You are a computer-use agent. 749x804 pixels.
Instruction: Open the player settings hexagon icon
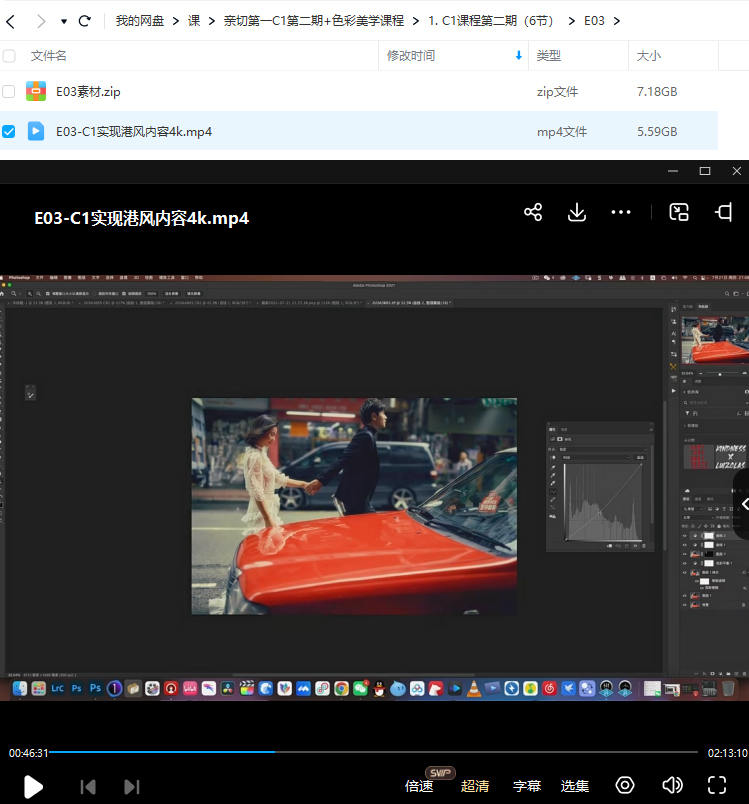point(625,785)
